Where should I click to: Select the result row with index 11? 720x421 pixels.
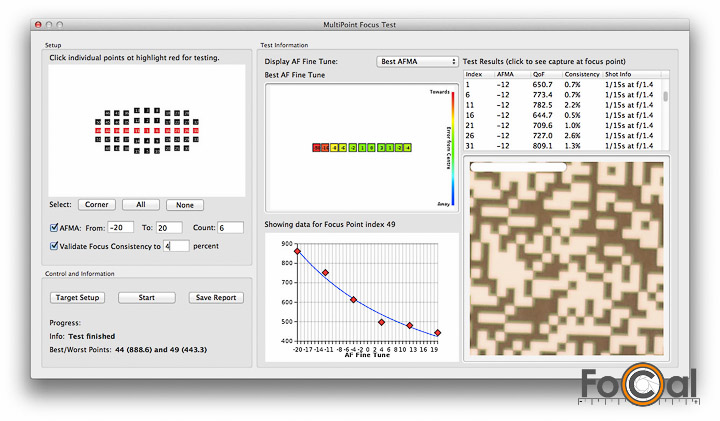tap(563, 105)
